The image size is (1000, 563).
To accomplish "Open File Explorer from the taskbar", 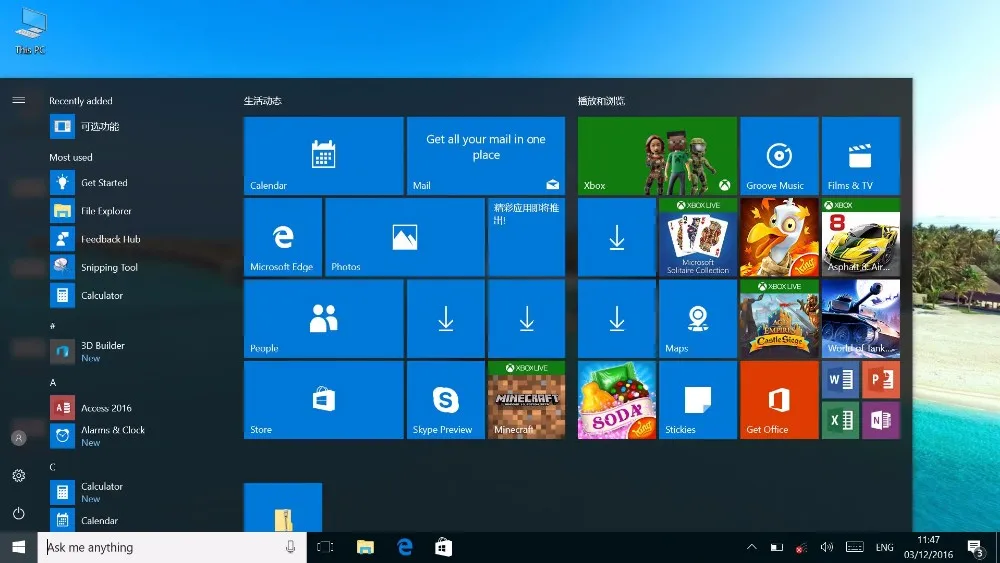I will pos(365,547).
